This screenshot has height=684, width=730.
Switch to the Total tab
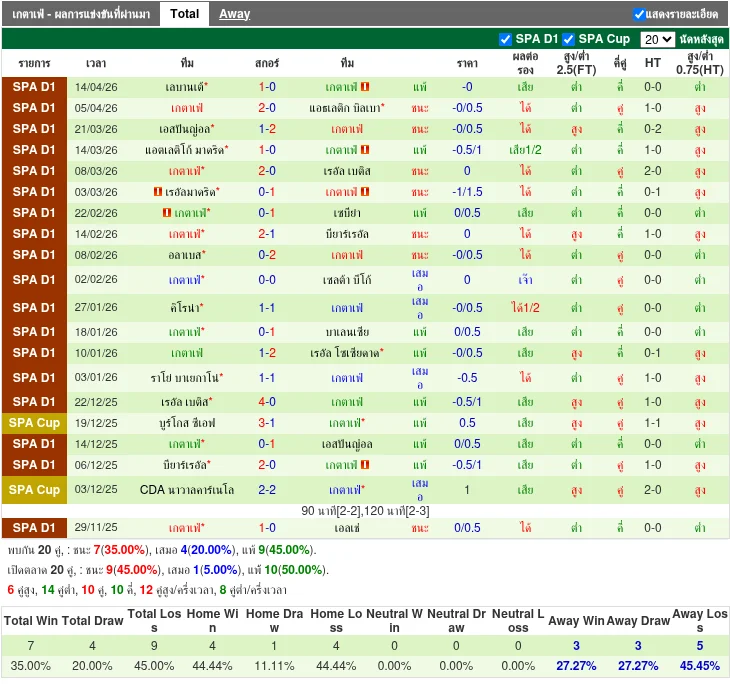click(184, 14)
